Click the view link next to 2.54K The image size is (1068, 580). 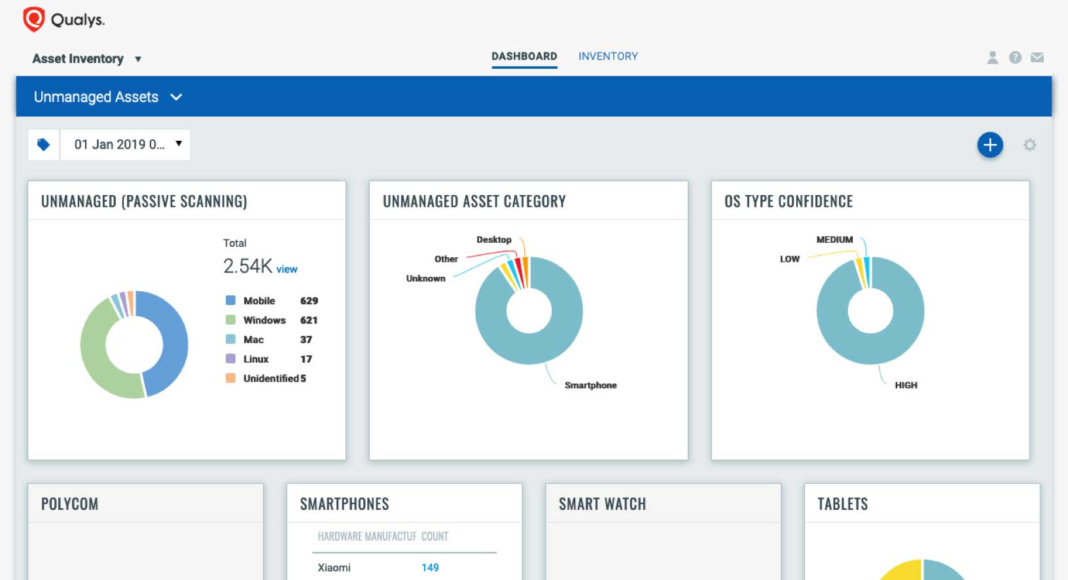click(x=287, y=270)
